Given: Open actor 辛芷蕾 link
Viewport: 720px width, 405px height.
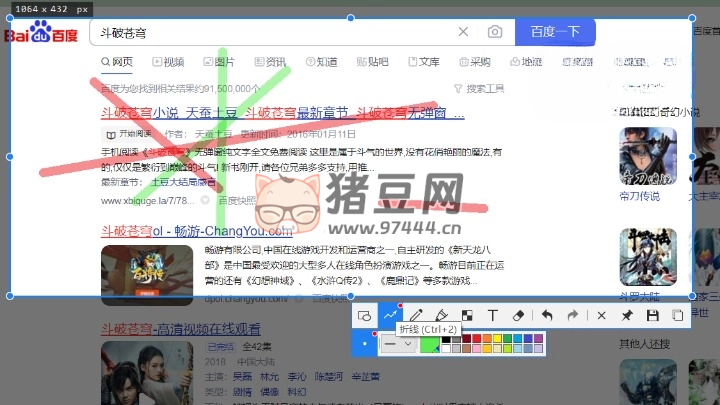Looking at the screenshot, I should [366, 377].
